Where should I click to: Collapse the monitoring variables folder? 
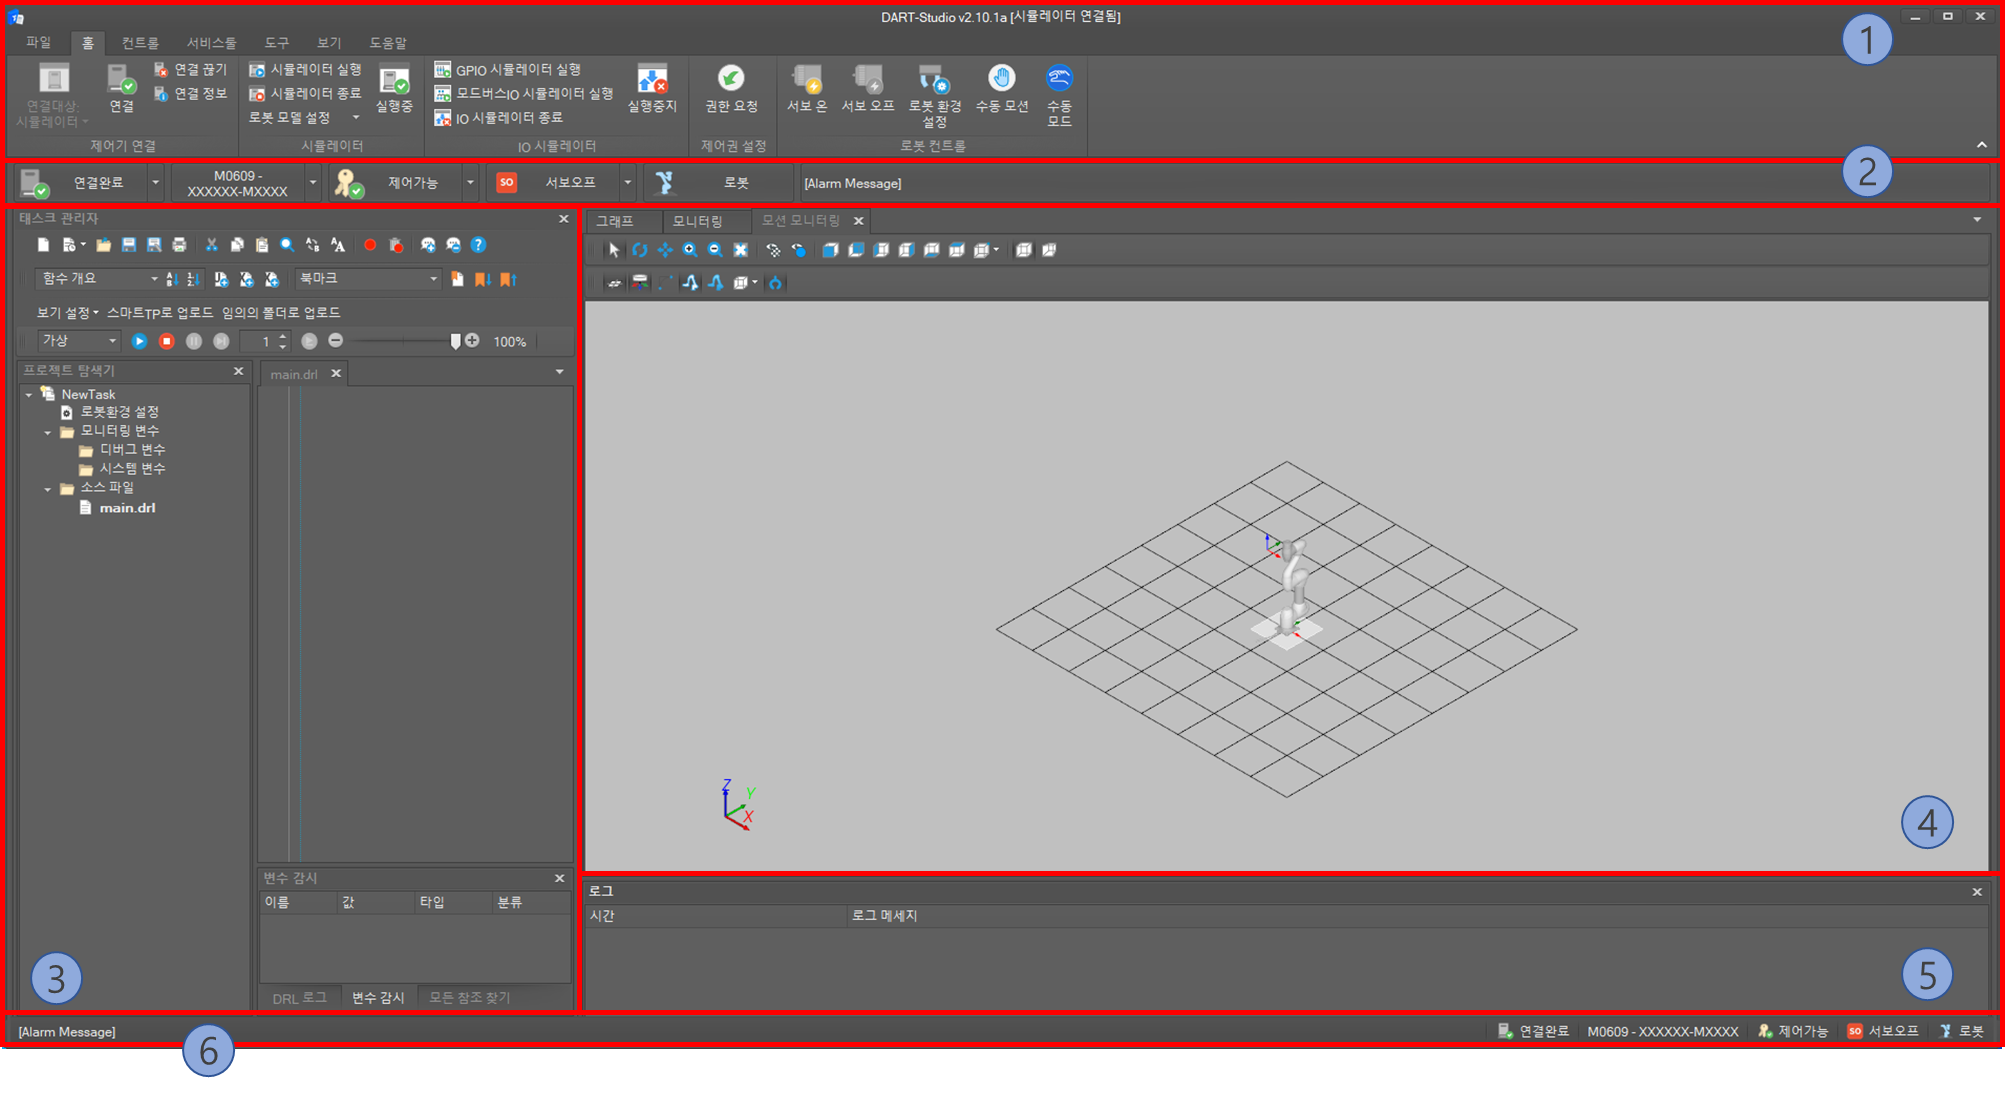click(47, 432)
